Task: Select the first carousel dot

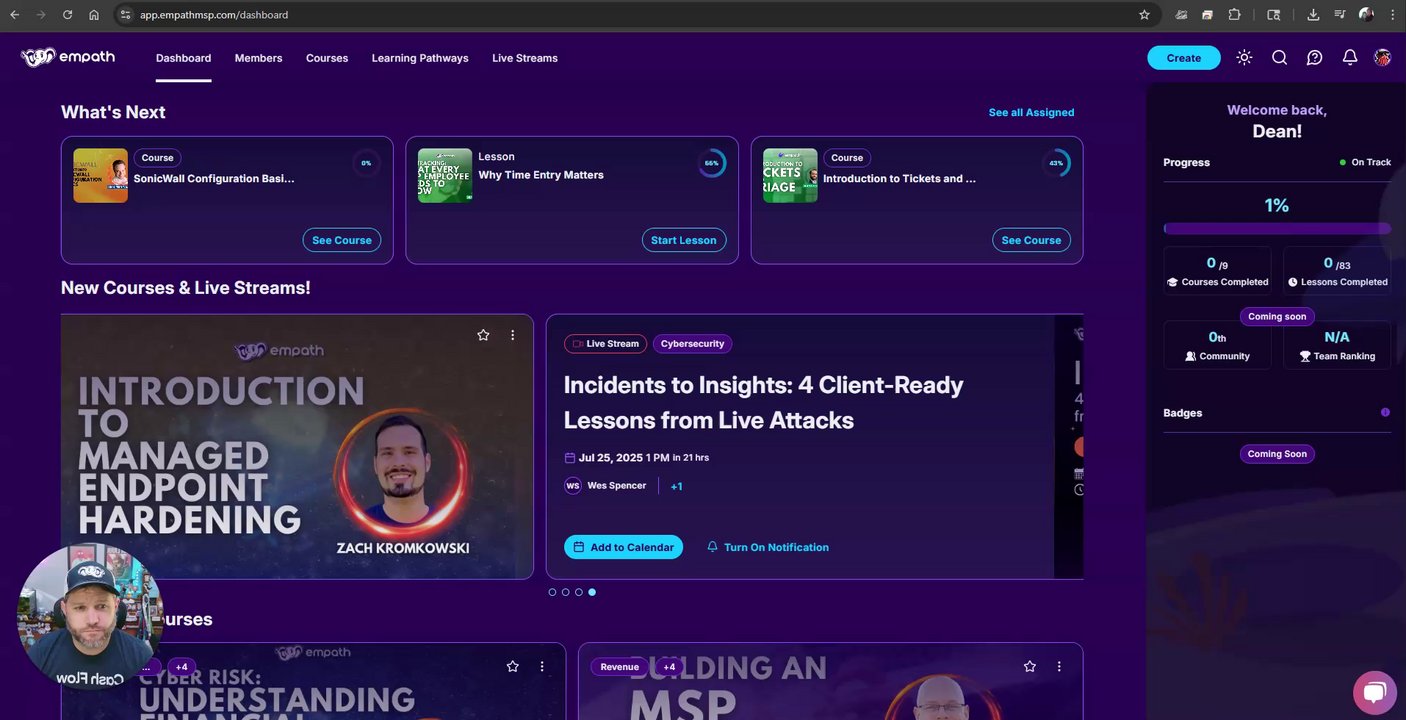Action: 552,592
